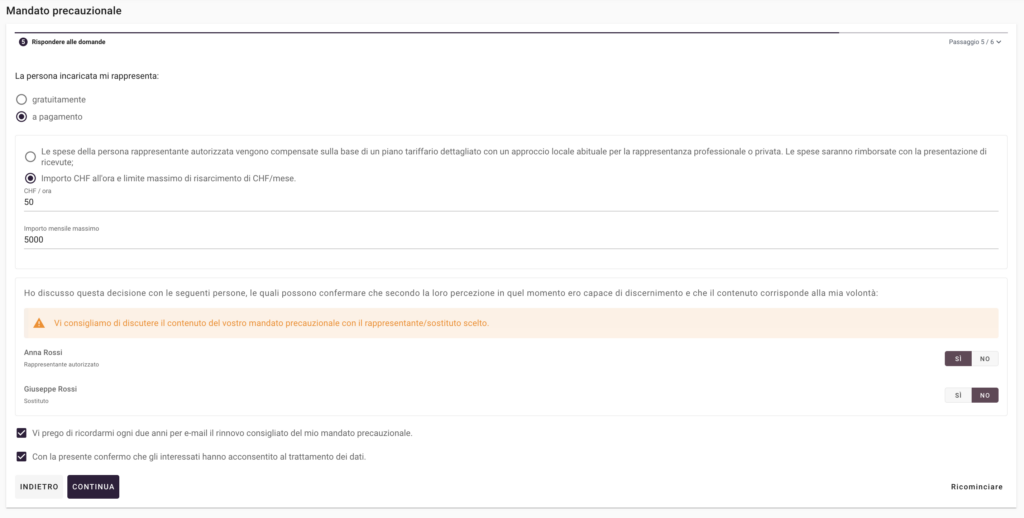Viewport: 1024px width, 518px height.
Task: Go back with the INDIETRO button
Action: (x=39, y=487)
